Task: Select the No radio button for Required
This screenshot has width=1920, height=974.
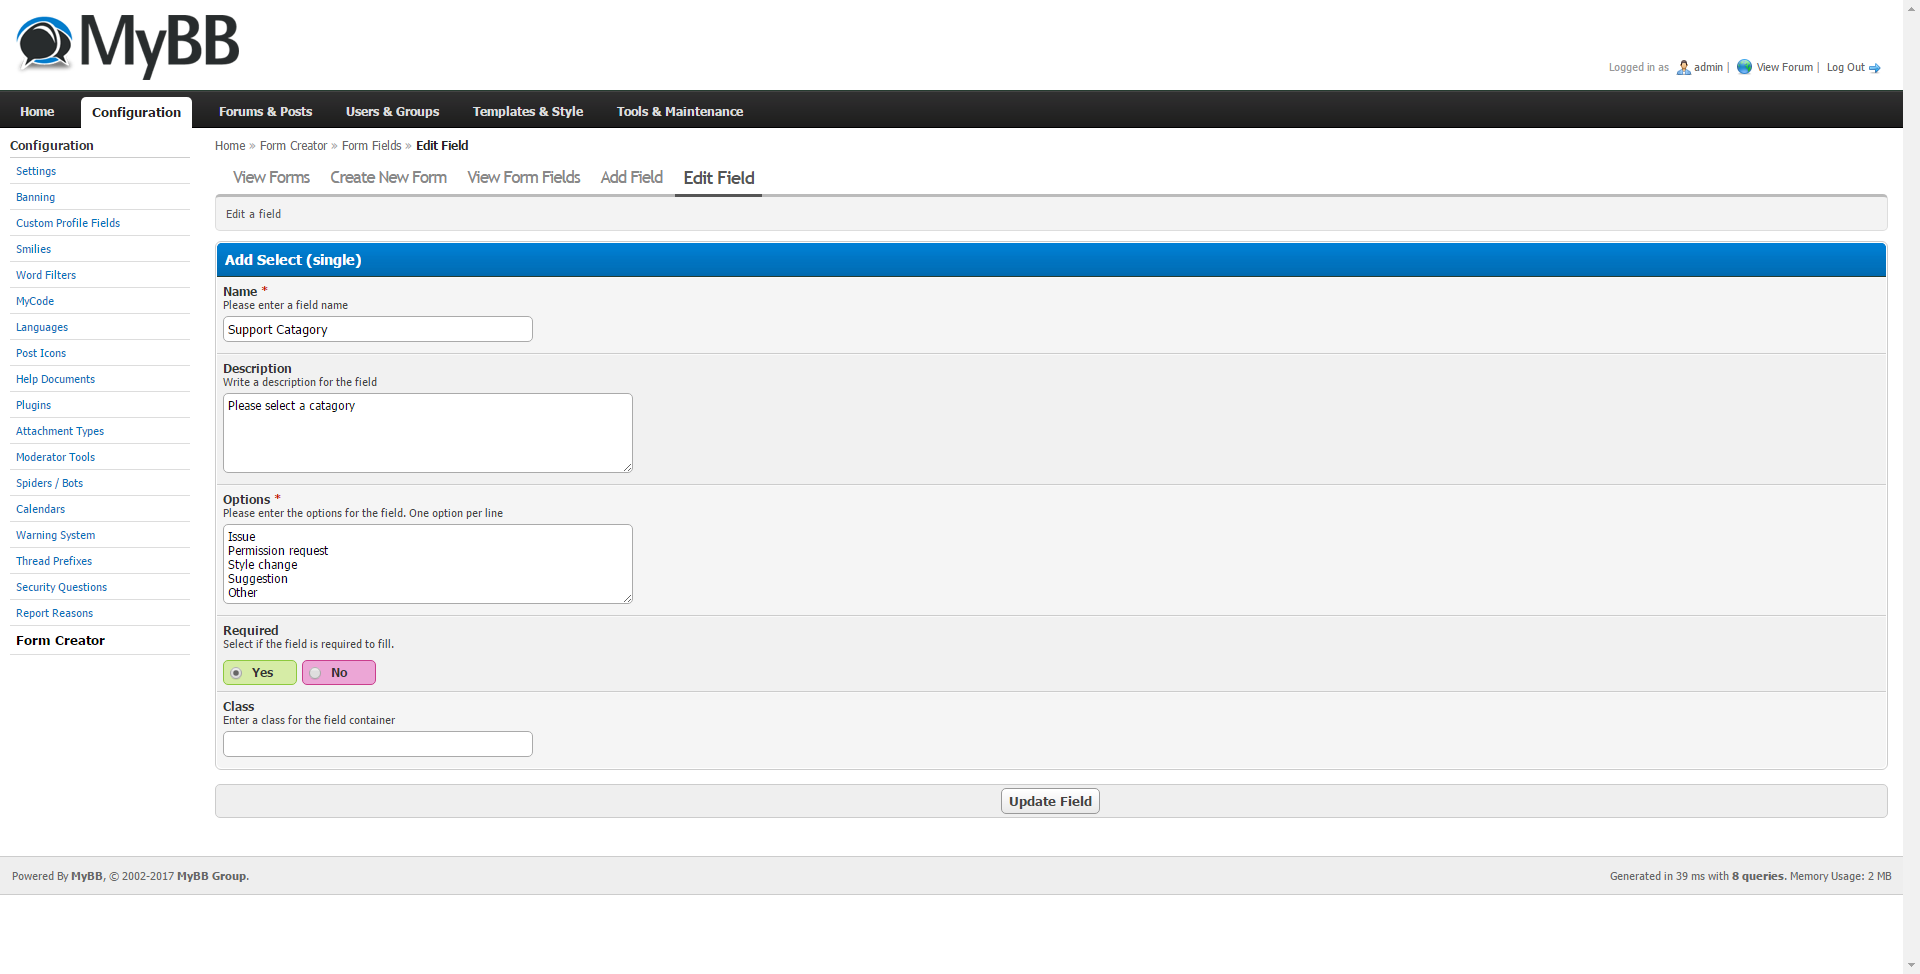Action: (316, 673)
